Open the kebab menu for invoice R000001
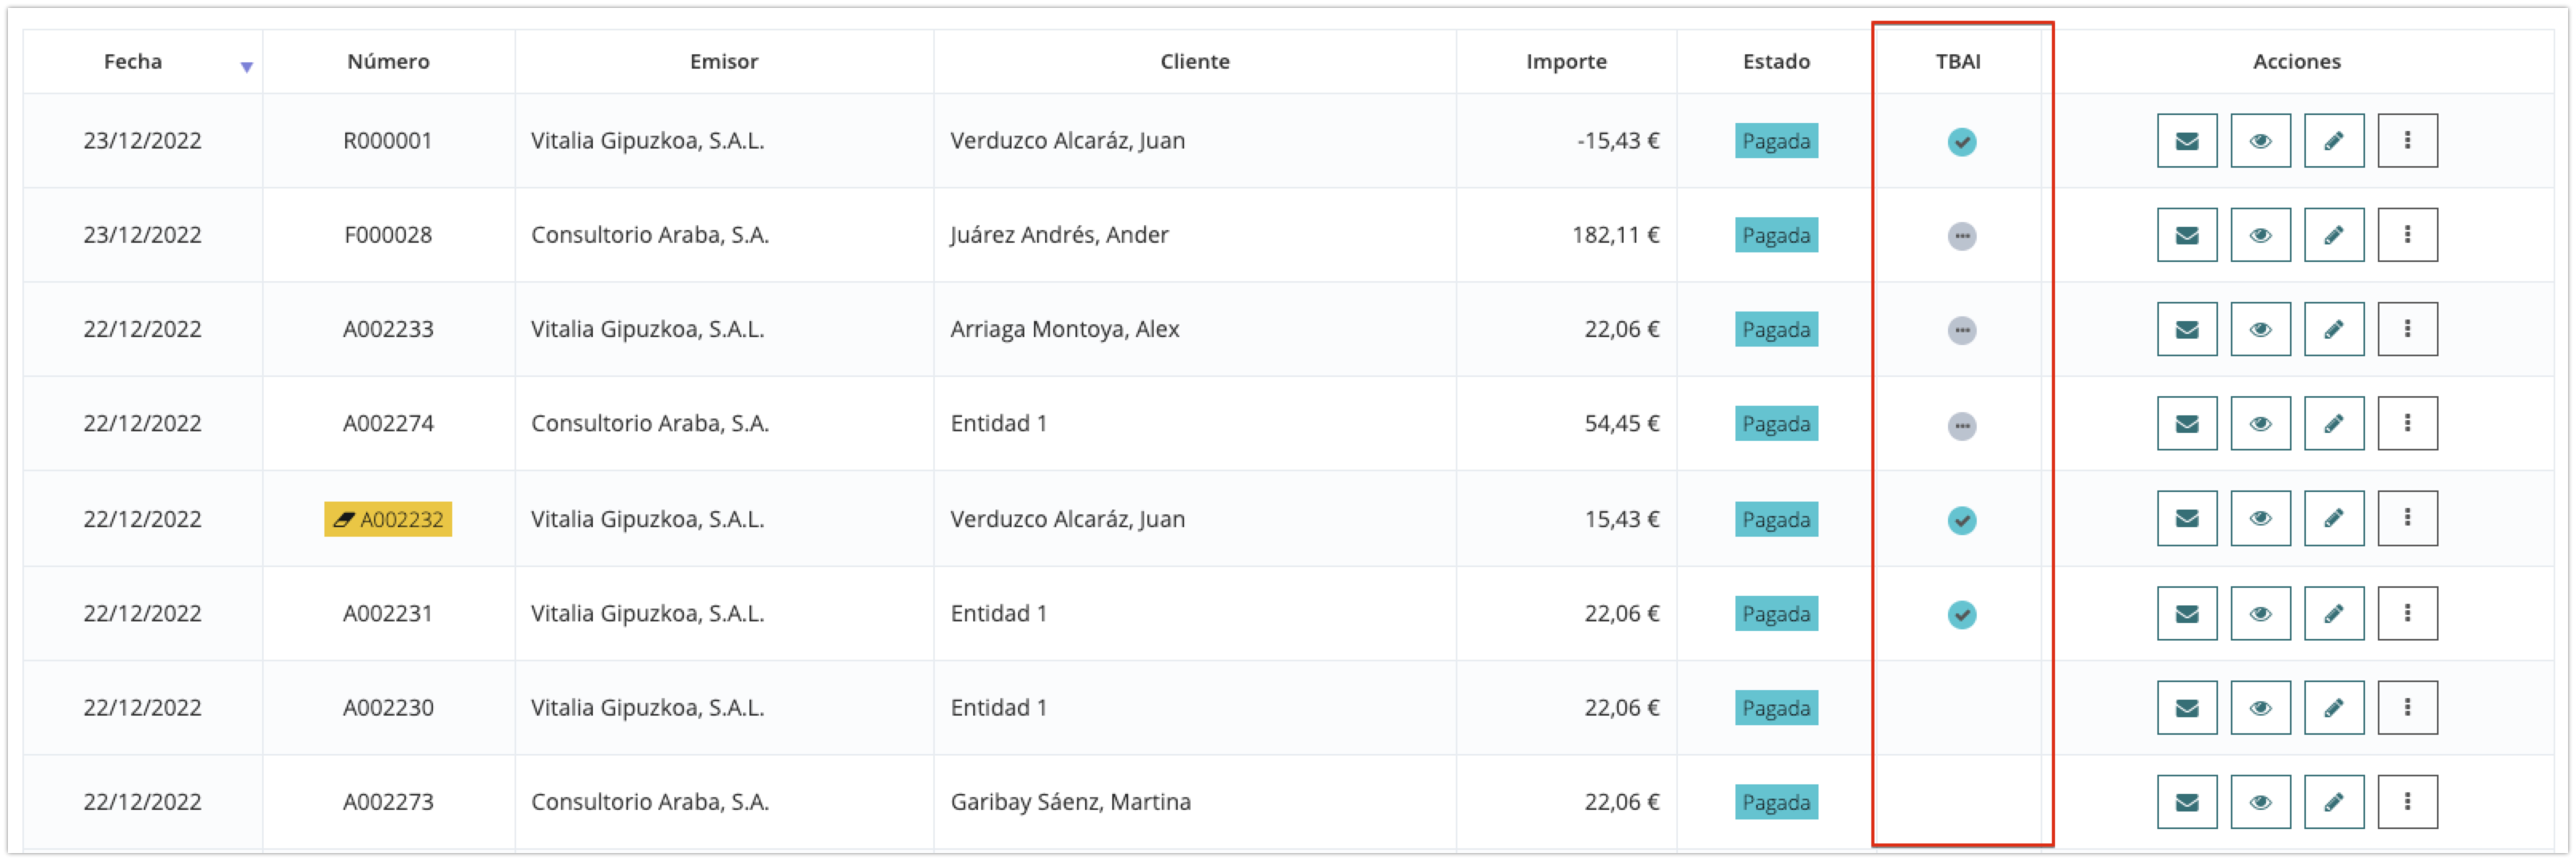 click(x=2406, y=141)
